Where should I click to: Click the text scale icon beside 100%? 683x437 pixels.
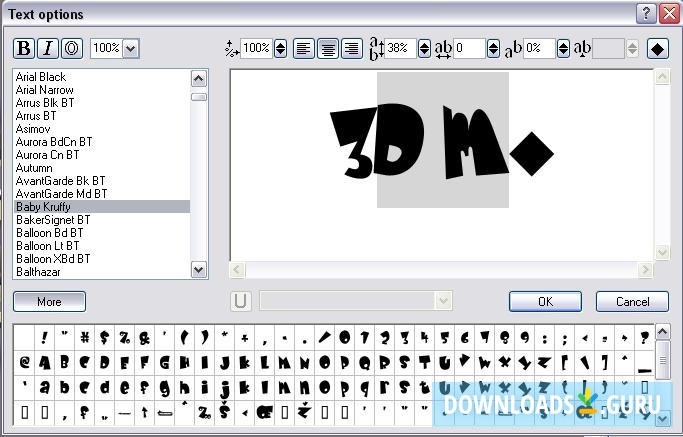[x=232, y=49]
